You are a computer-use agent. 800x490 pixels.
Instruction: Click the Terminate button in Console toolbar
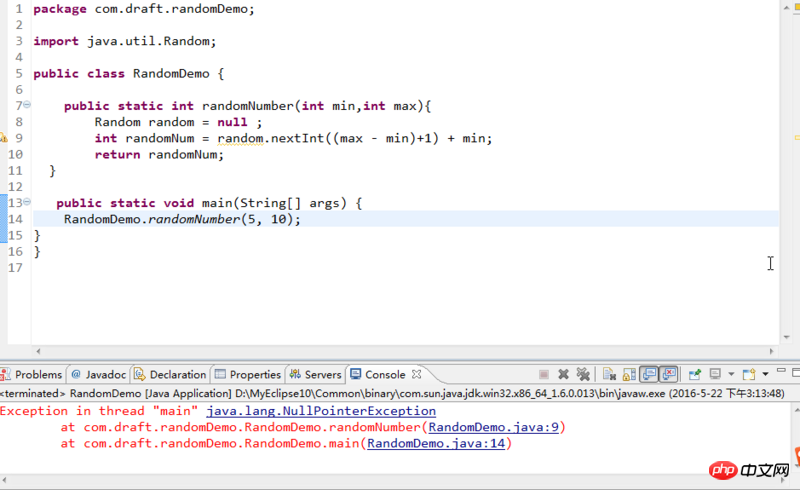[x=544, y=375]
